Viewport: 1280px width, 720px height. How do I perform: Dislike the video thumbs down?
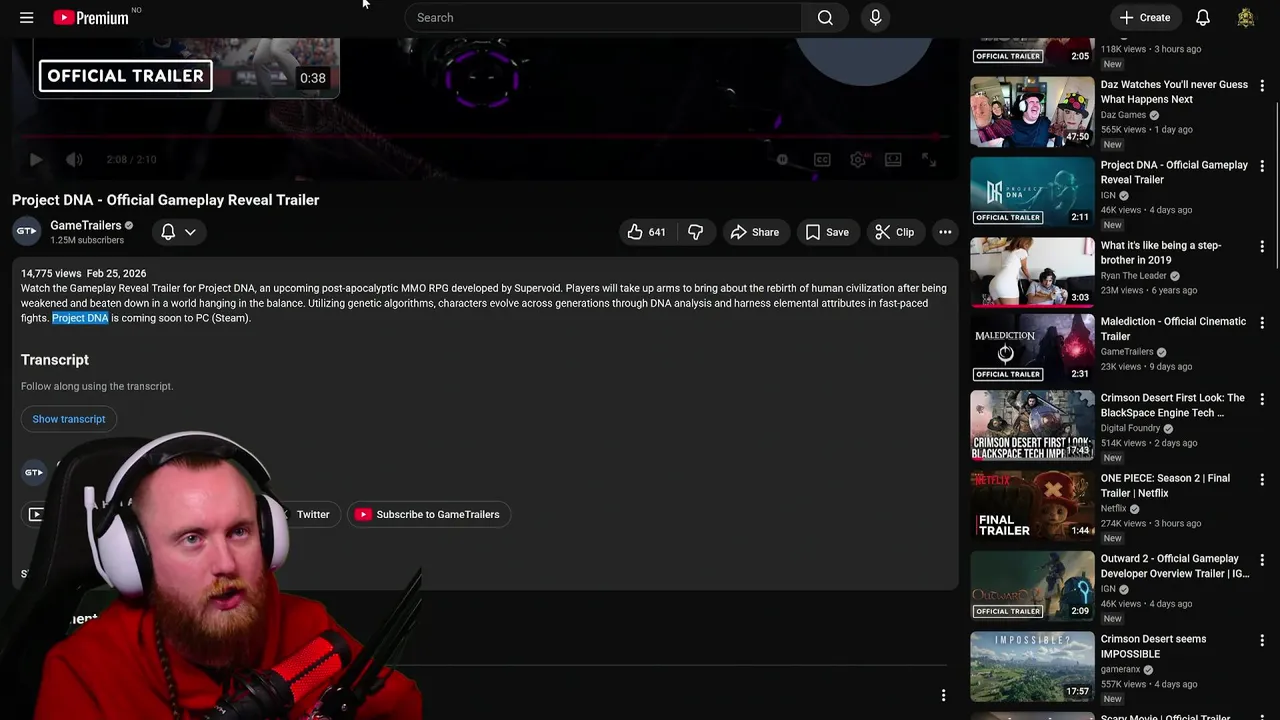(x=696, y=232)
